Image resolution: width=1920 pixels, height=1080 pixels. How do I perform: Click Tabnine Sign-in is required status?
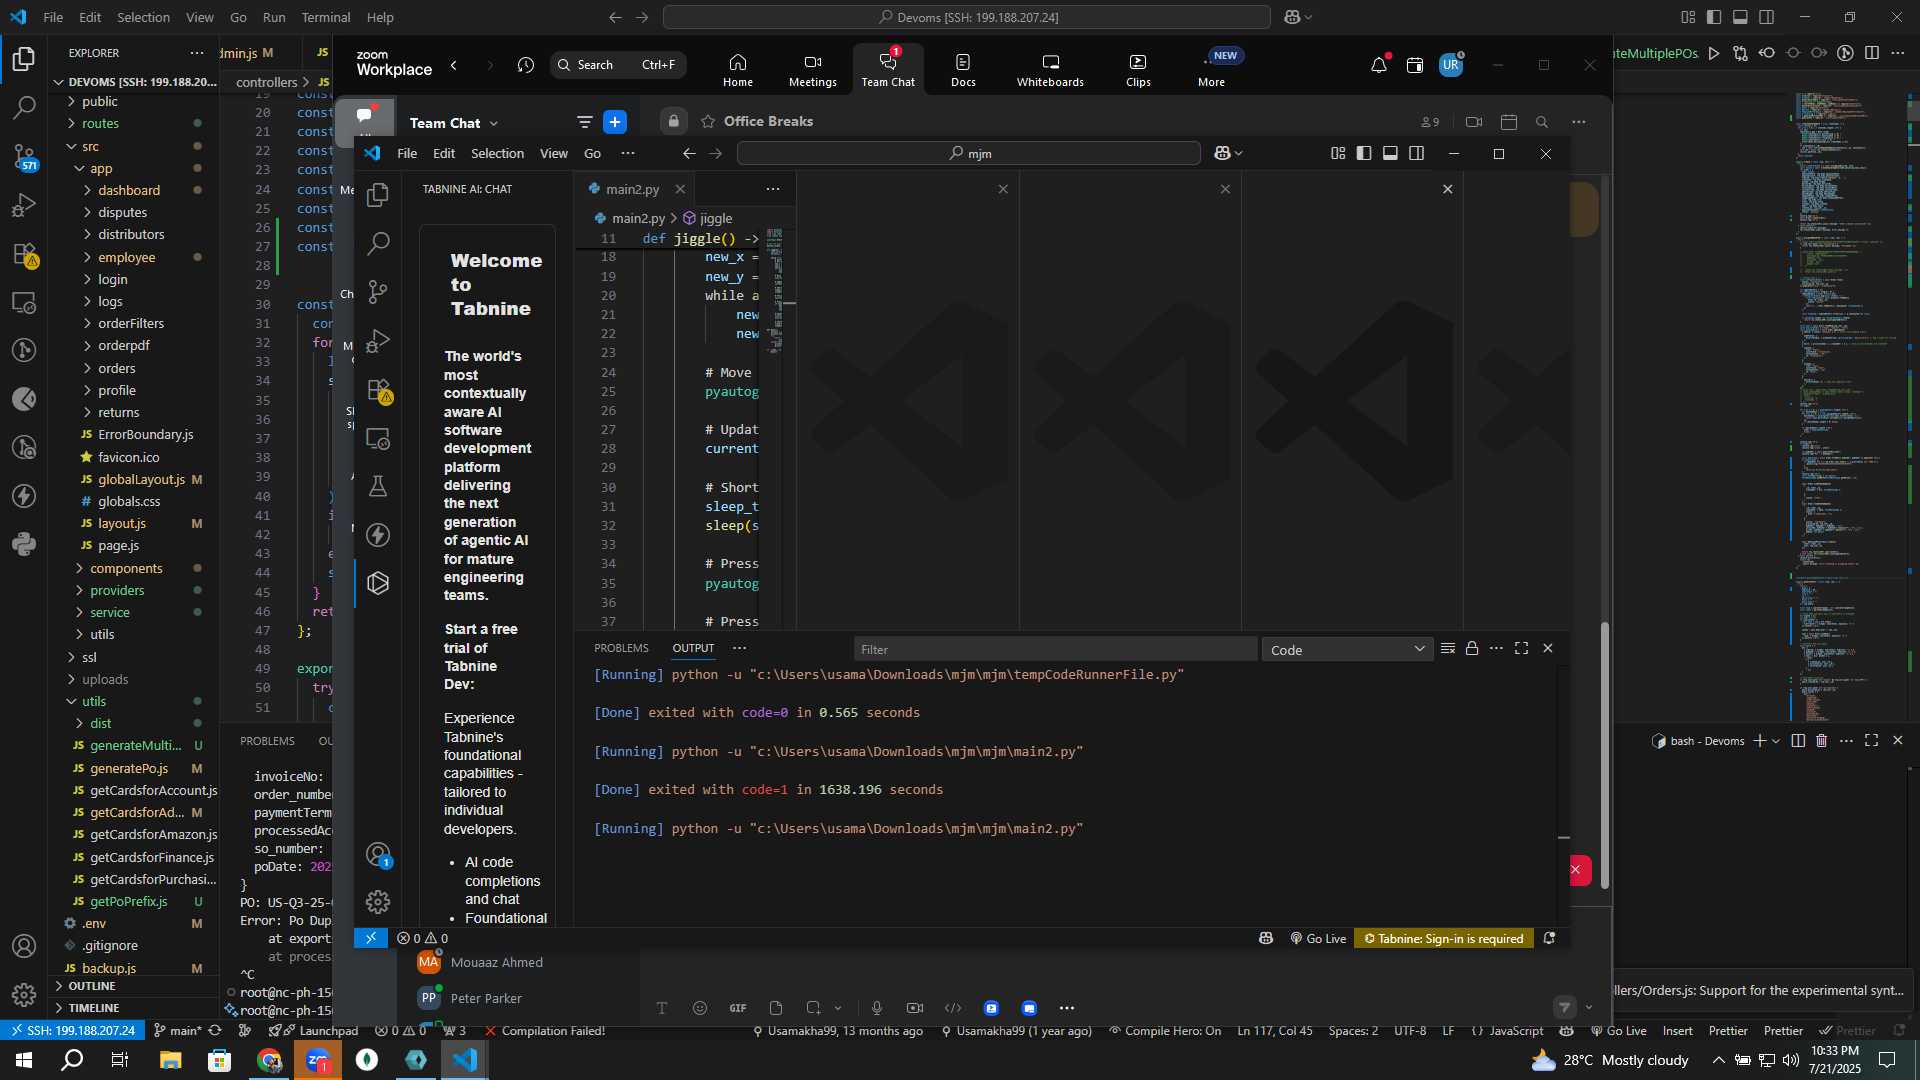1444,939
